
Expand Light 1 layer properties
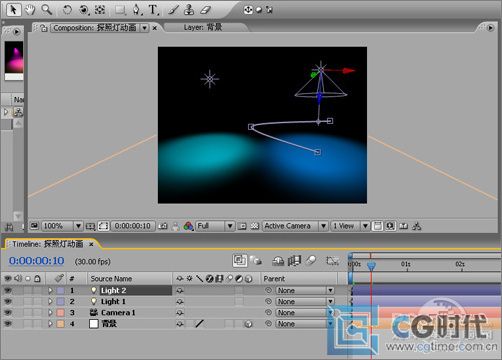[50, 301]
